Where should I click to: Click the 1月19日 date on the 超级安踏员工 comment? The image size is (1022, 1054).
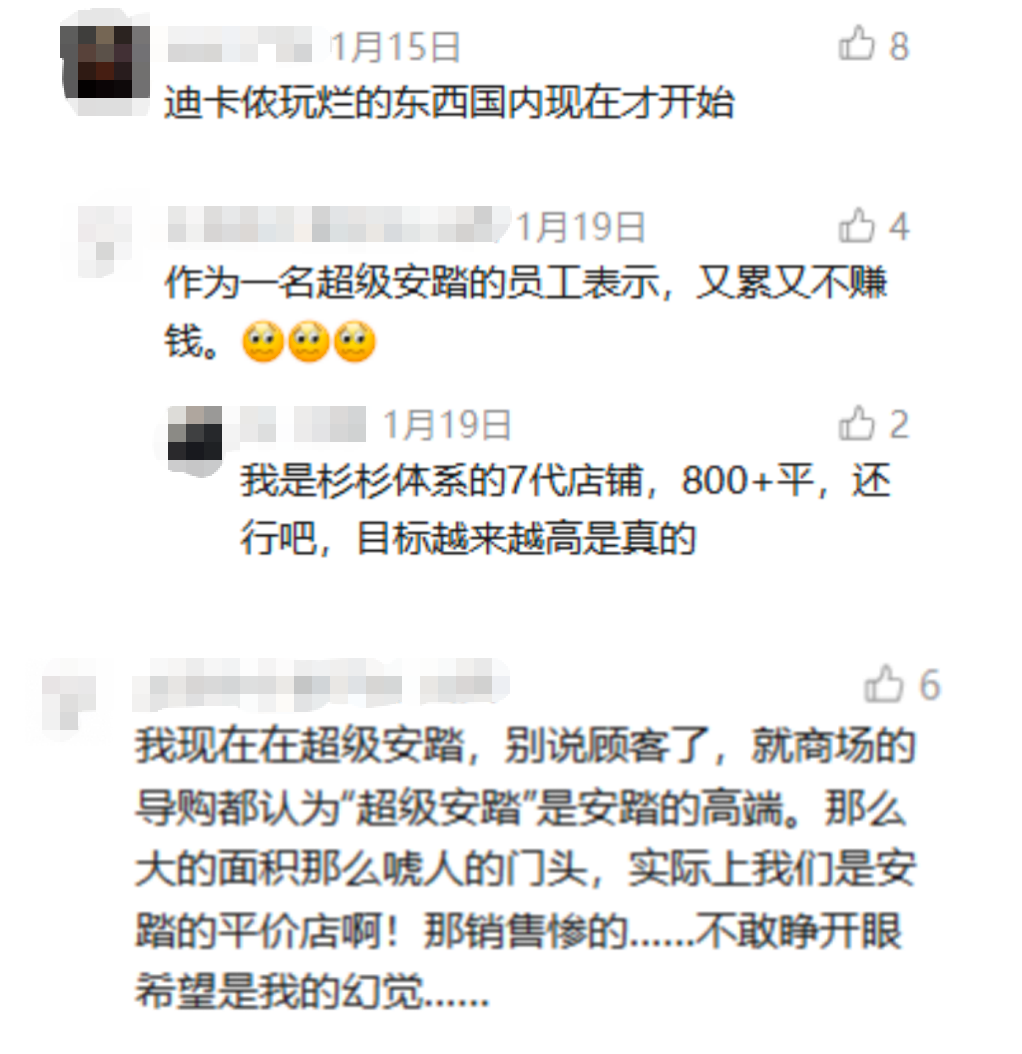(x=581, y=227)
